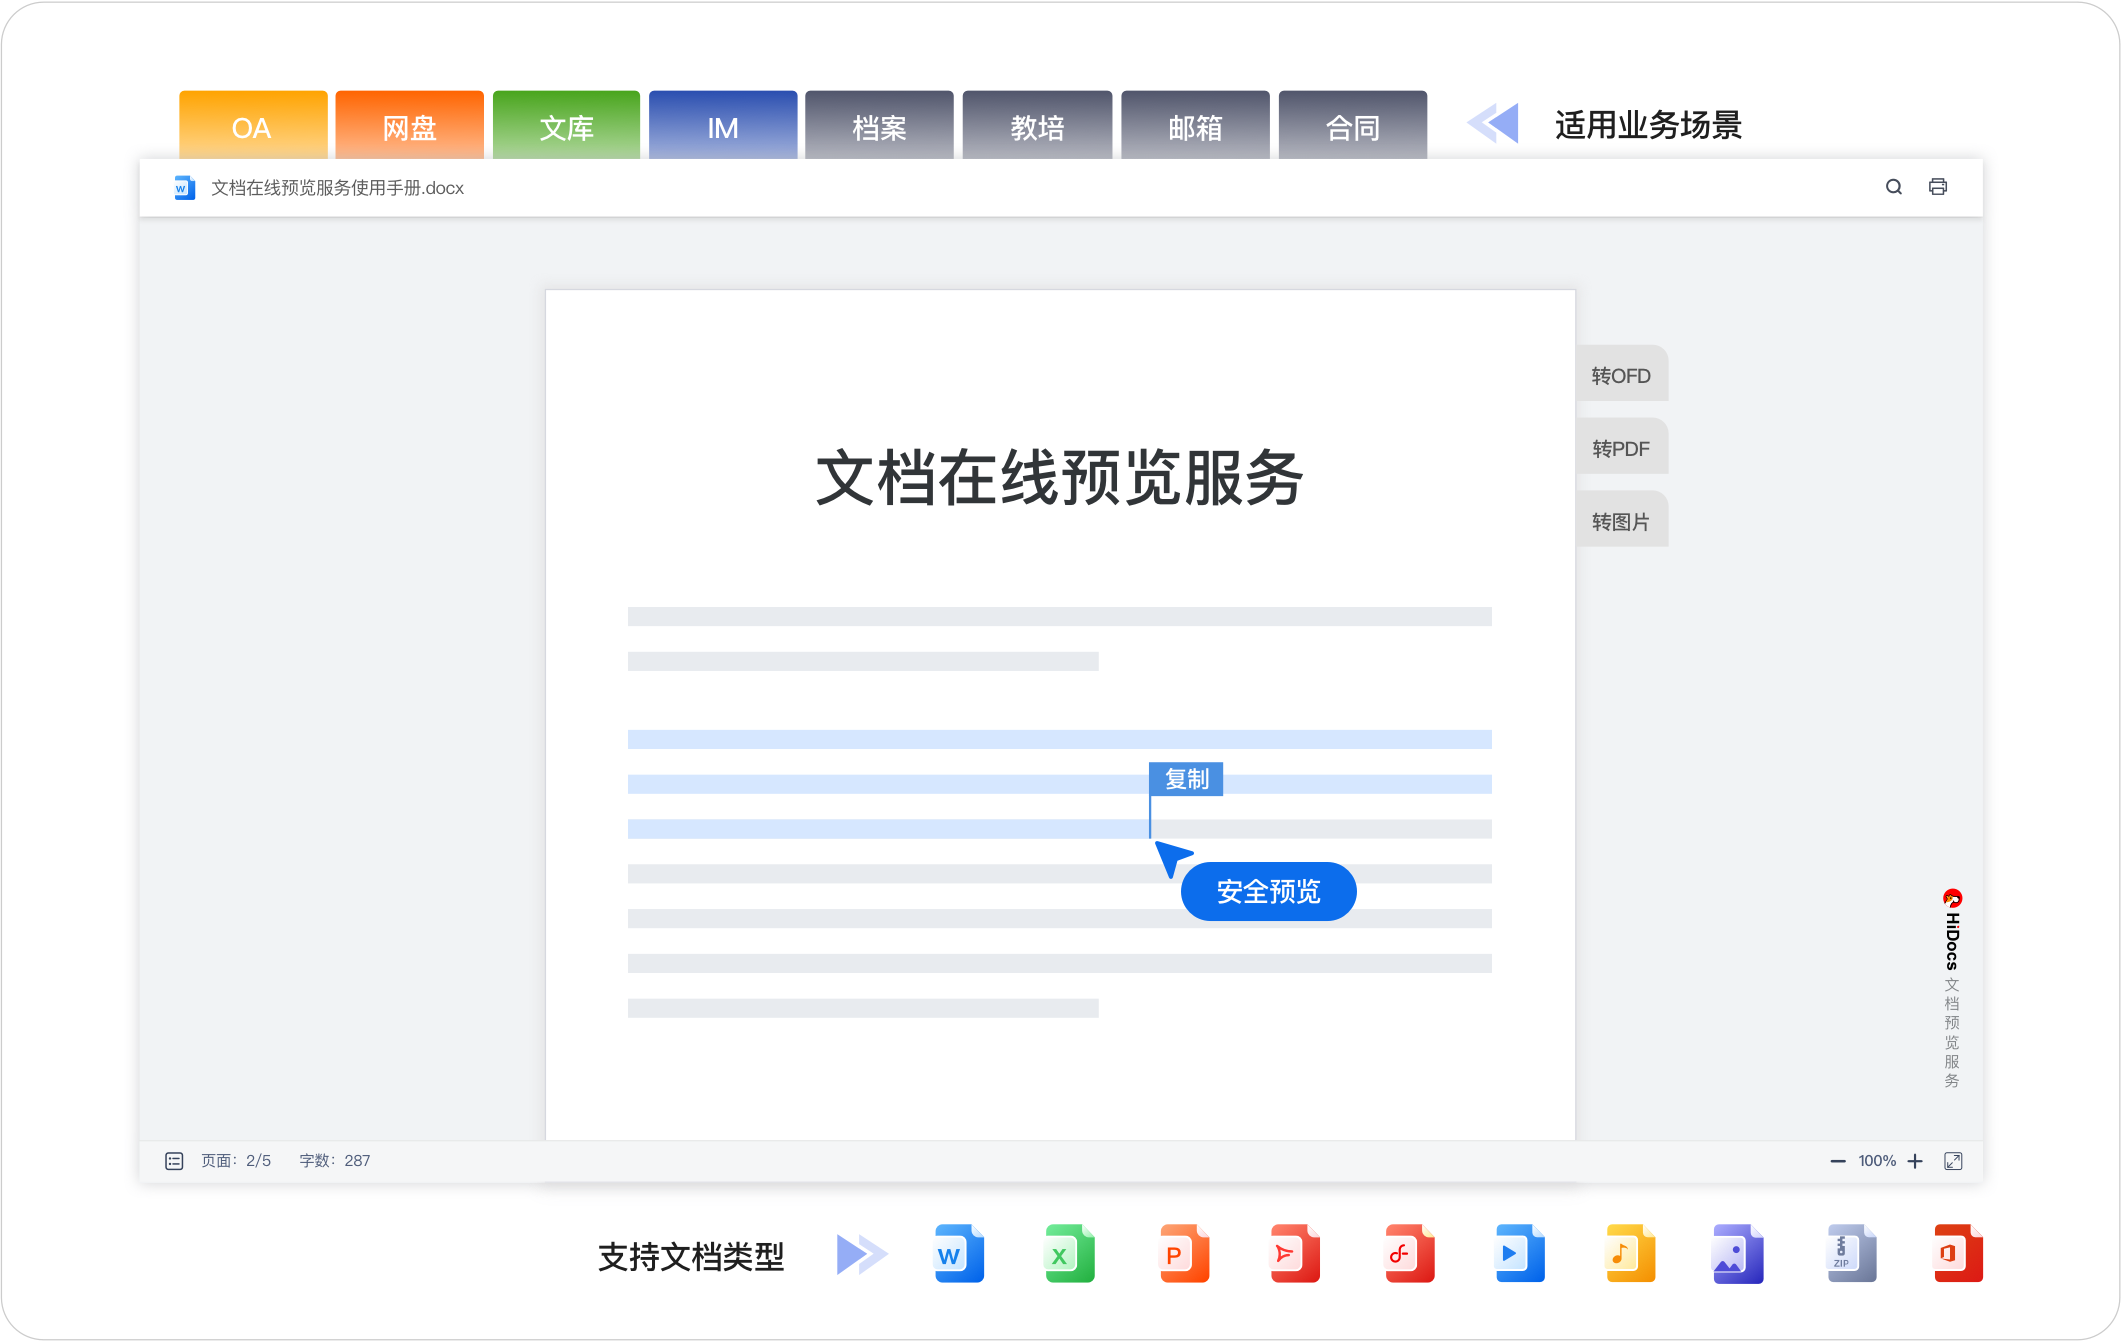Image resolution: width=2122 pixels, height=1342 pixels.
Task: Click the Word docx file icon in the title bar
Action: pyautogui.click(x=184, y=188)
